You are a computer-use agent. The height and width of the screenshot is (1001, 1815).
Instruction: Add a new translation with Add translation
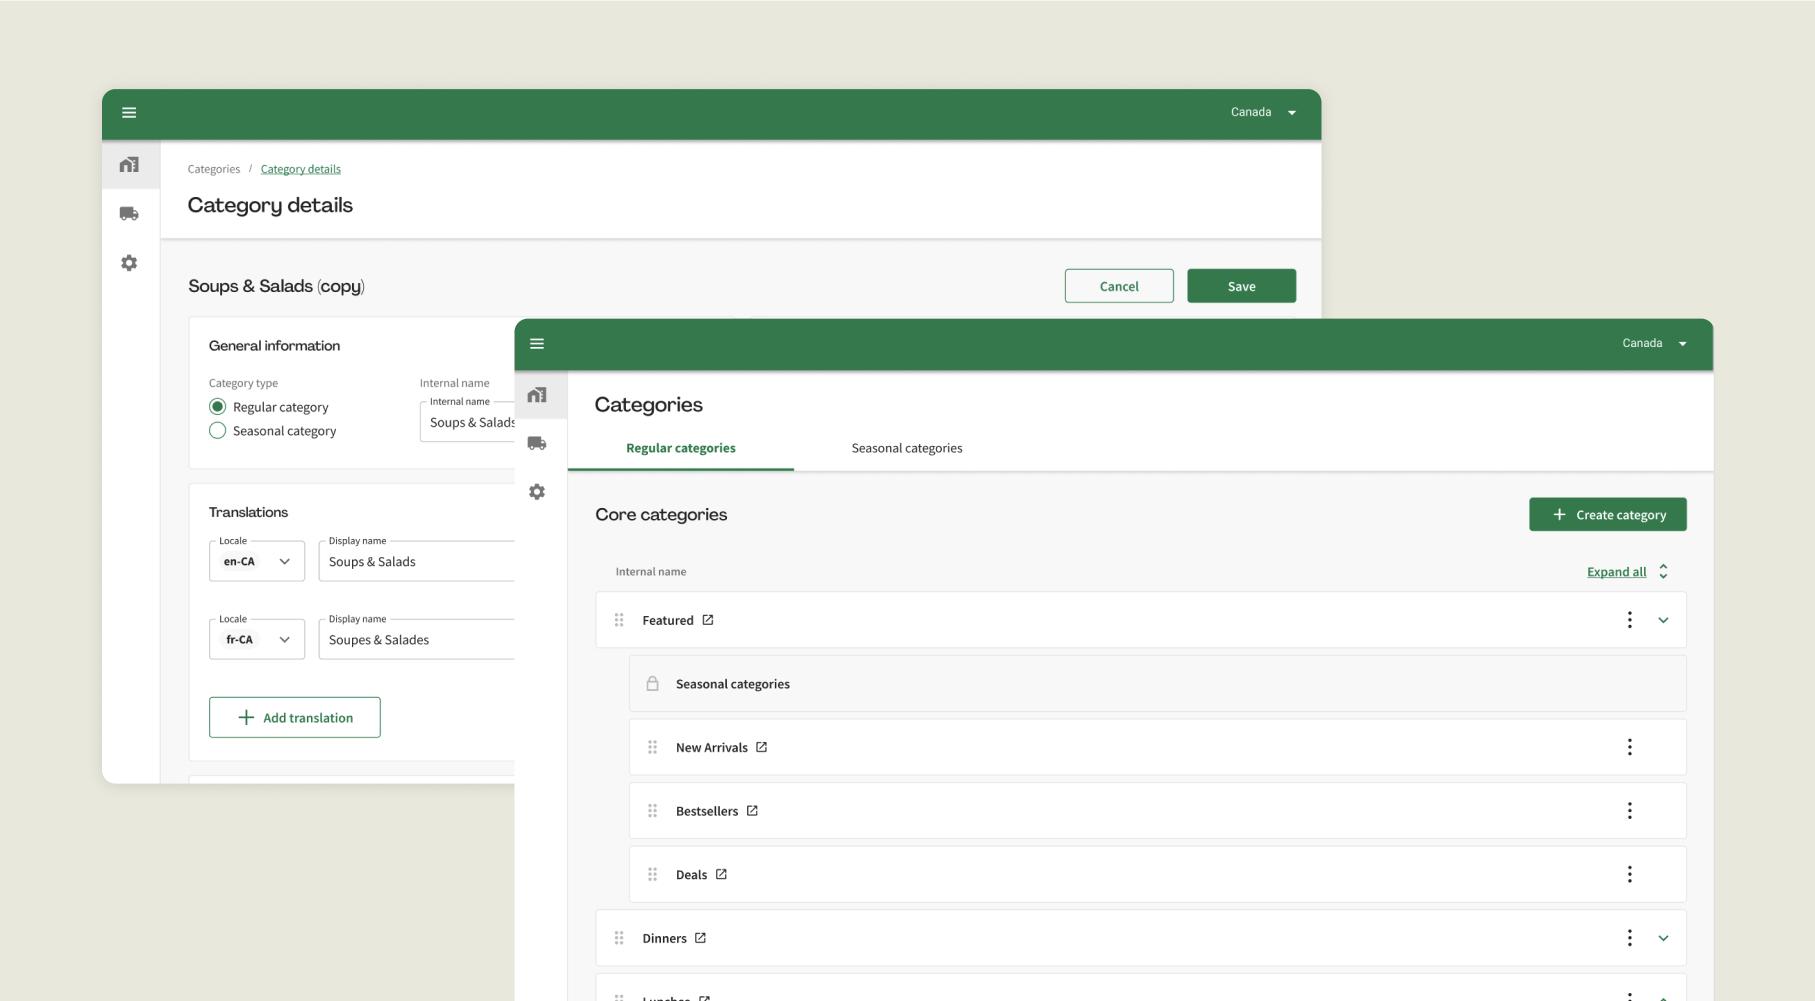pos(294,717)
